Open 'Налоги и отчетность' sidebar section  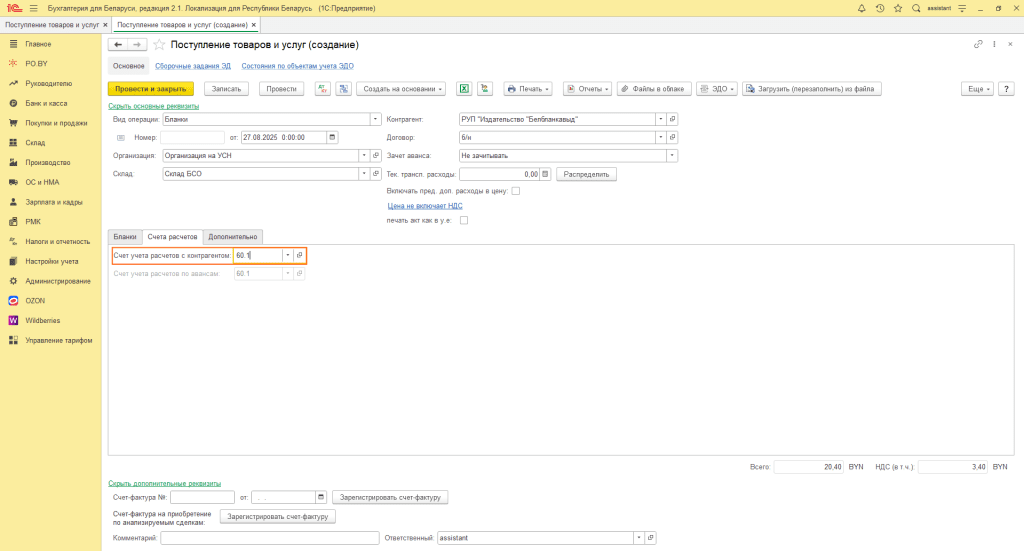[x=57, y=242]
